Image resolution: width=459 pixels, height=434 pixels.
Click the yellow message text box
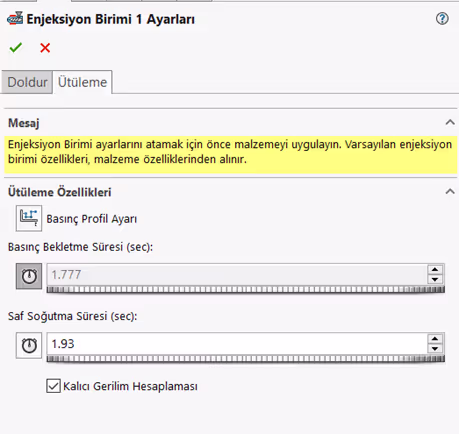click(231, 155)
